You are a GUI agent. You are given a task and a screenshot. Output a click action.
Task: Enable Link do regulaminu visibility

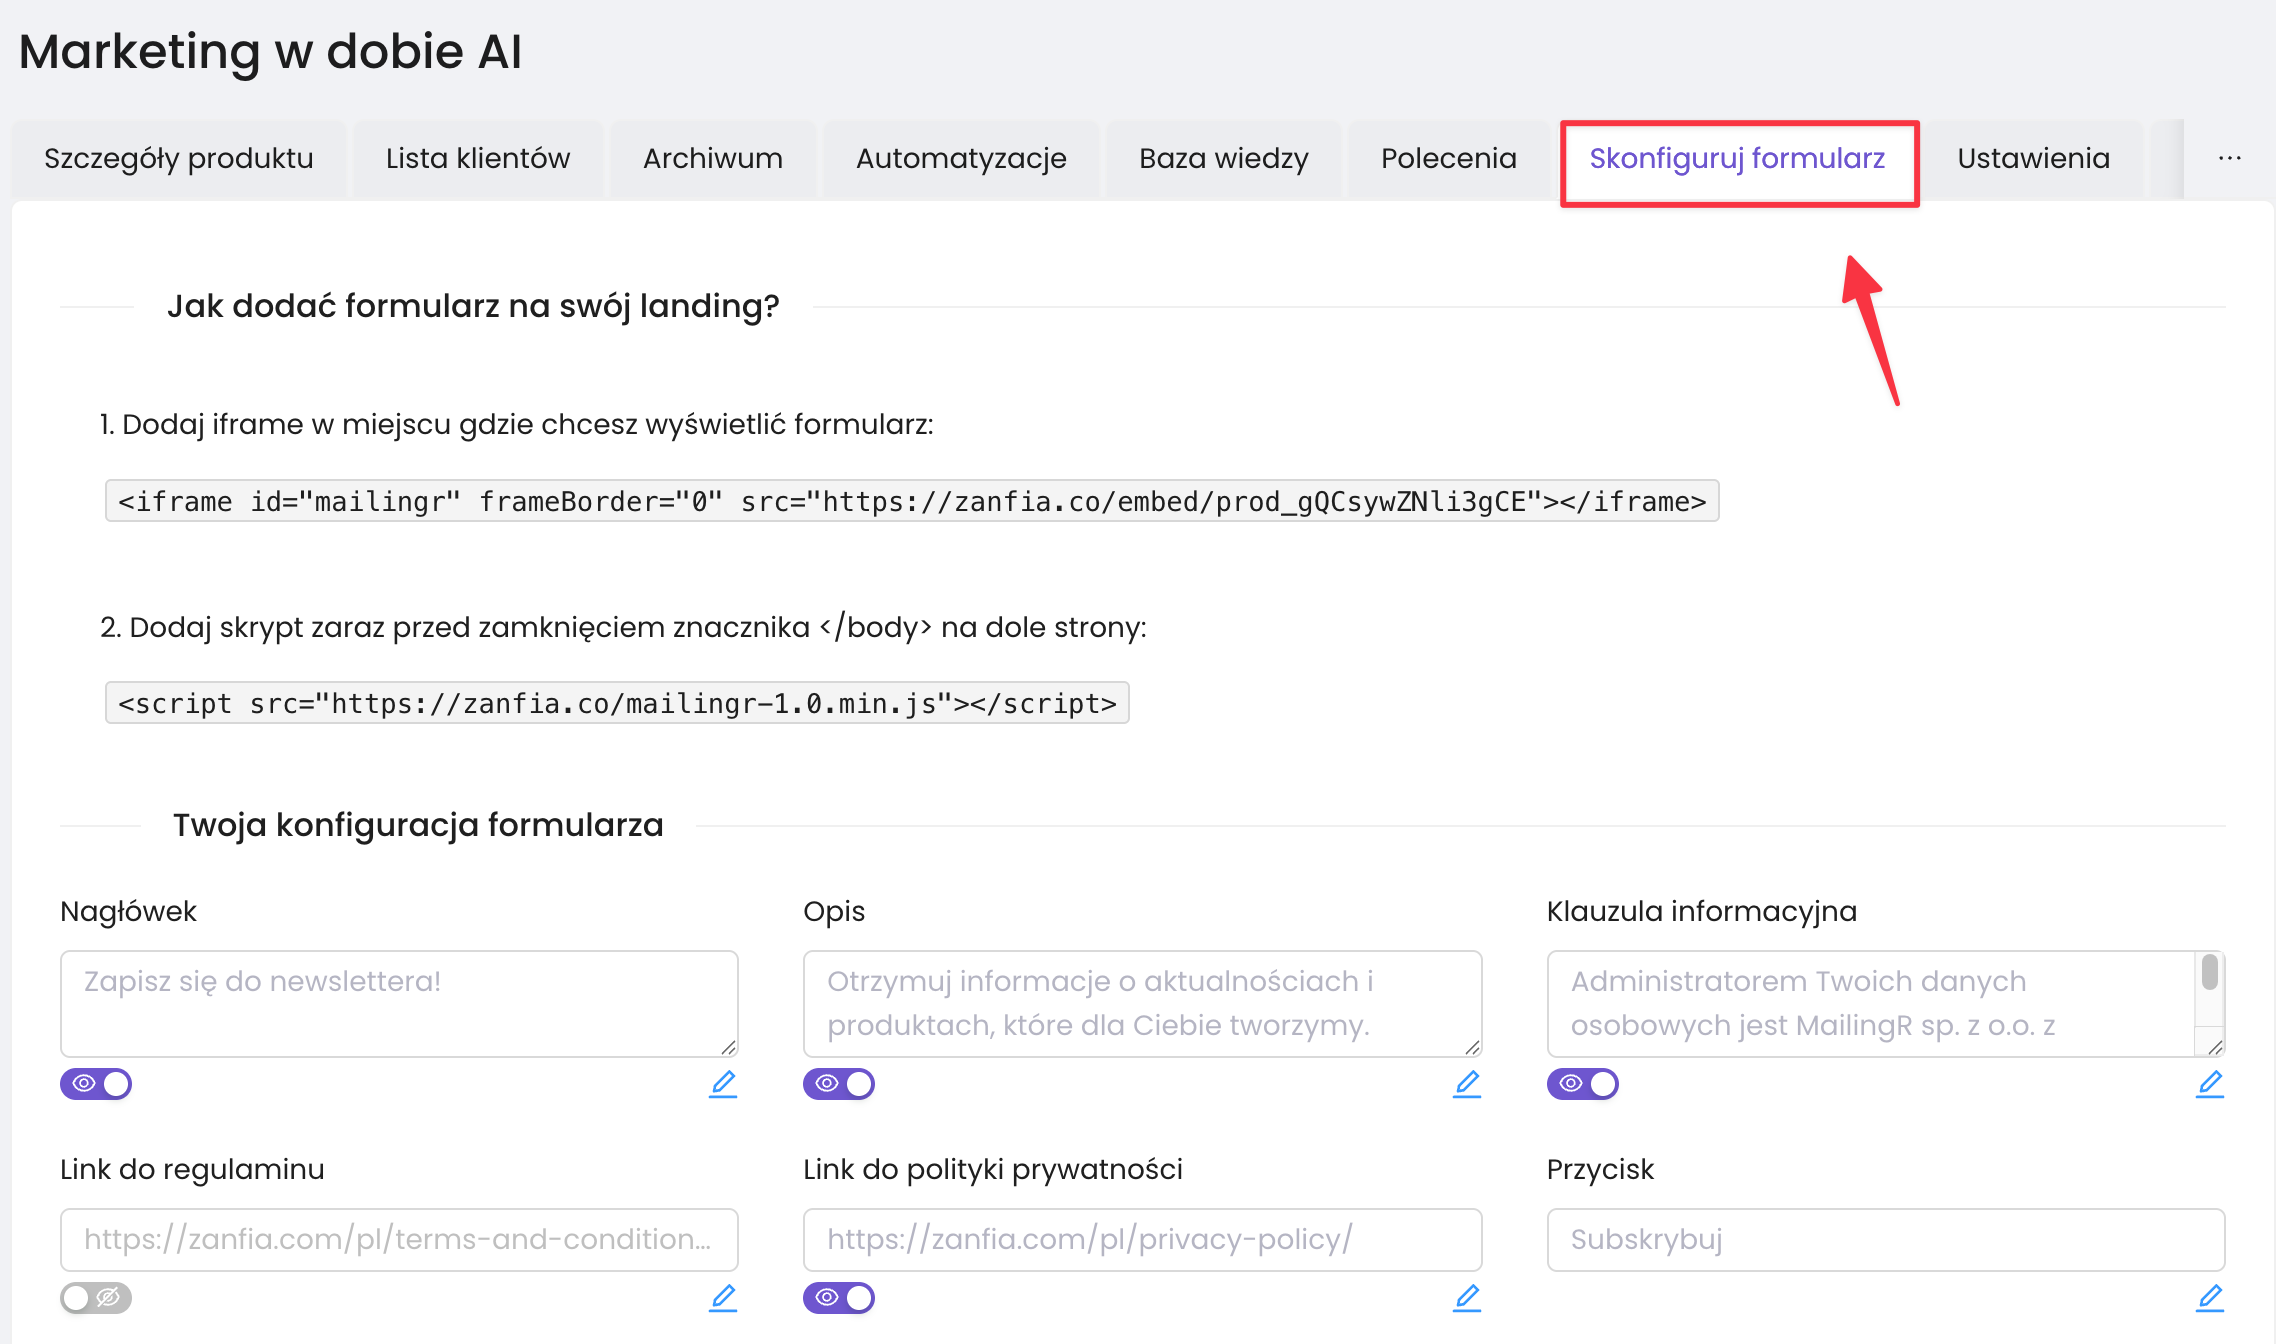[96, 1298]
